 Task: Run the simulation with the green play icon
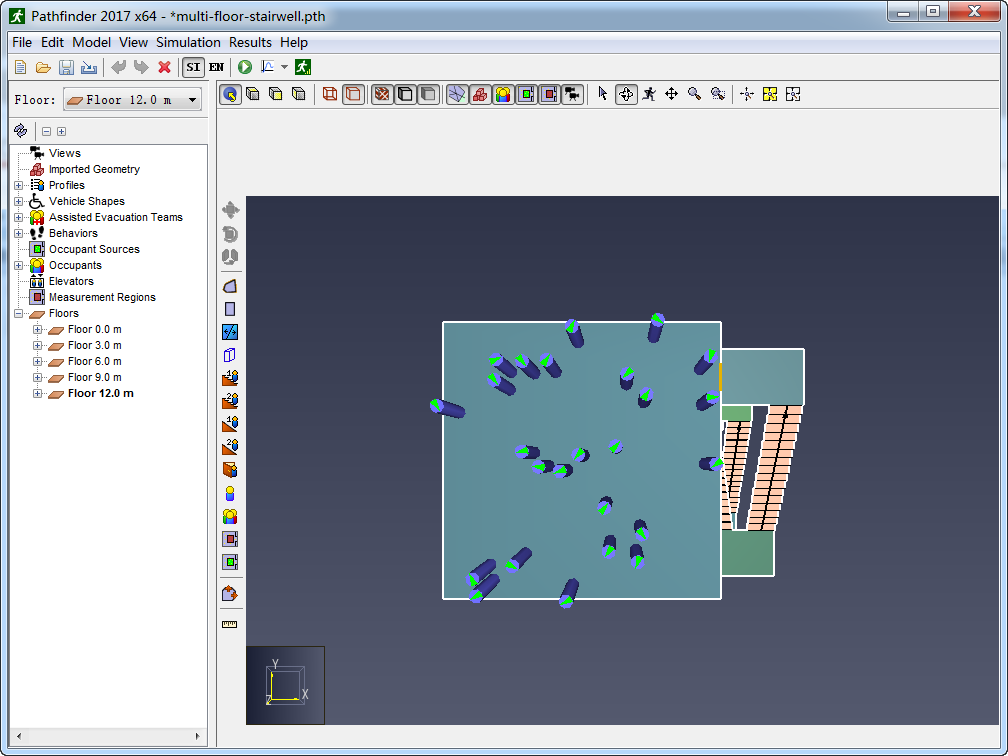[x=245, y=67]
